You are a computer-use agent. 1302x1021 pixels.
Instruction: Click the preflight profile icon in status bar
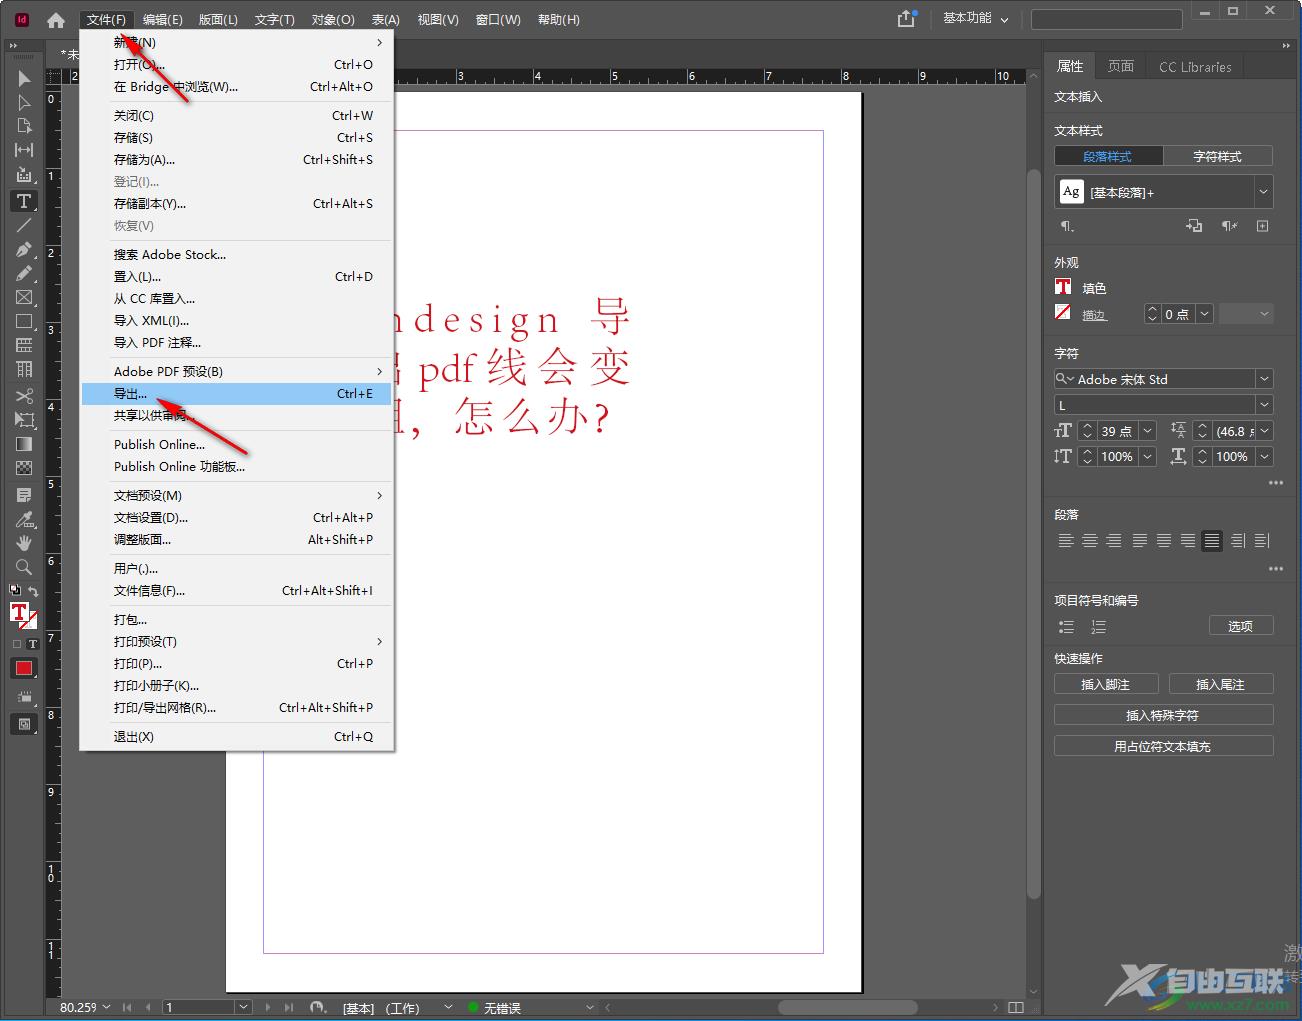click(318, 1007)
